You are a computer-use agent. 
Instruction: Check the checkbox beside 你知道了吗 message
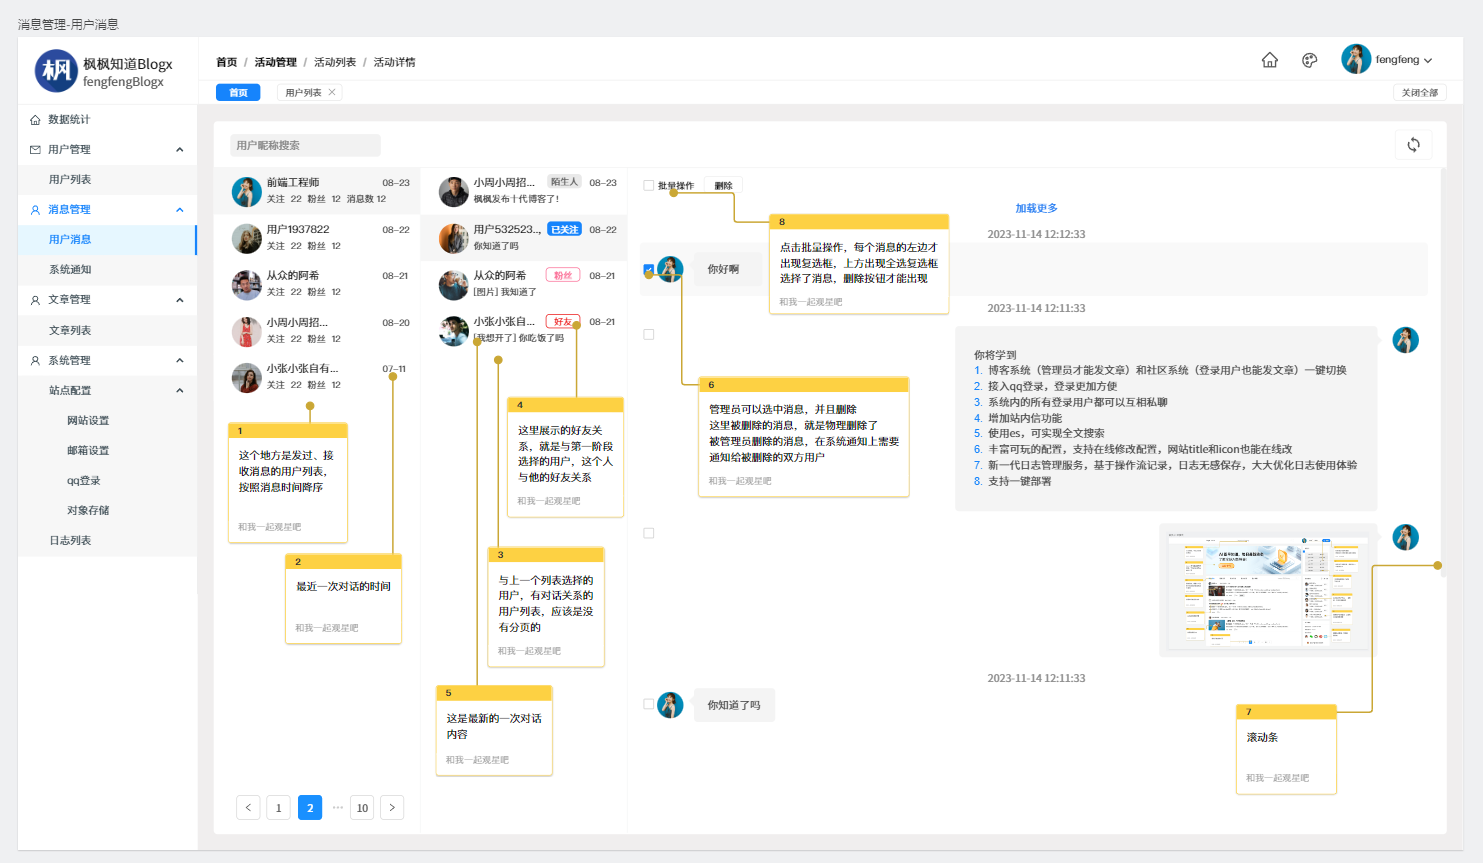pos(649,705)
